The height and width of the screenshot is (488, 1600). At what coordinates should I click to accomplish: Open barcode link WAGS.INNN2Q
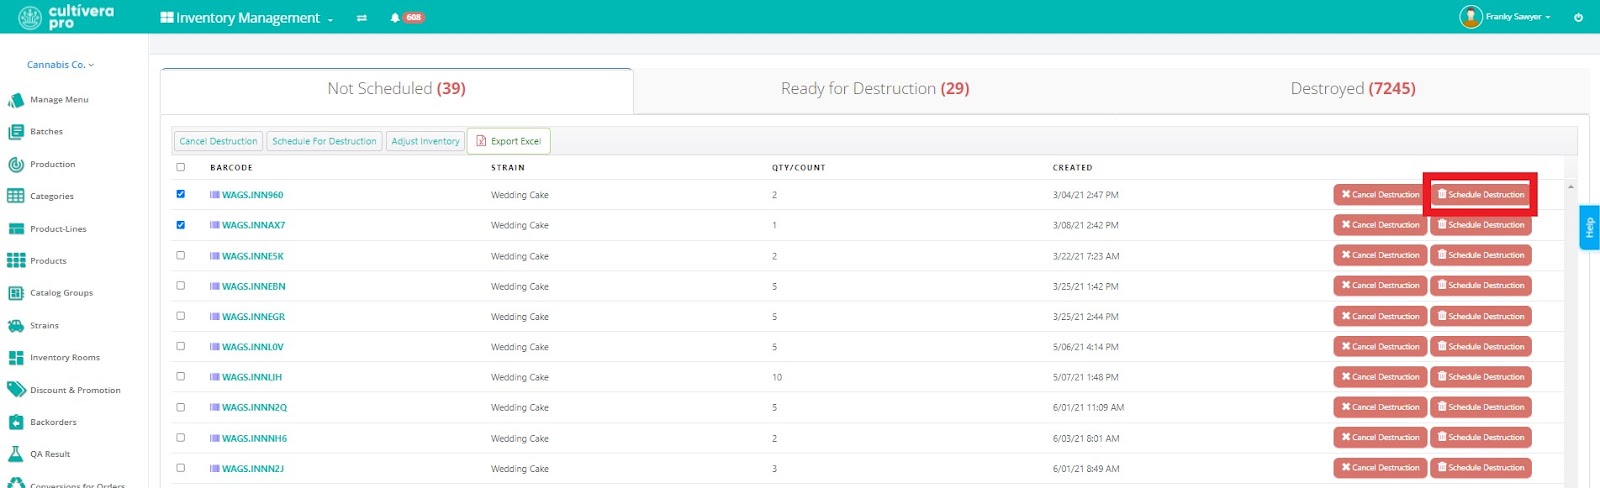coord(254,408)
